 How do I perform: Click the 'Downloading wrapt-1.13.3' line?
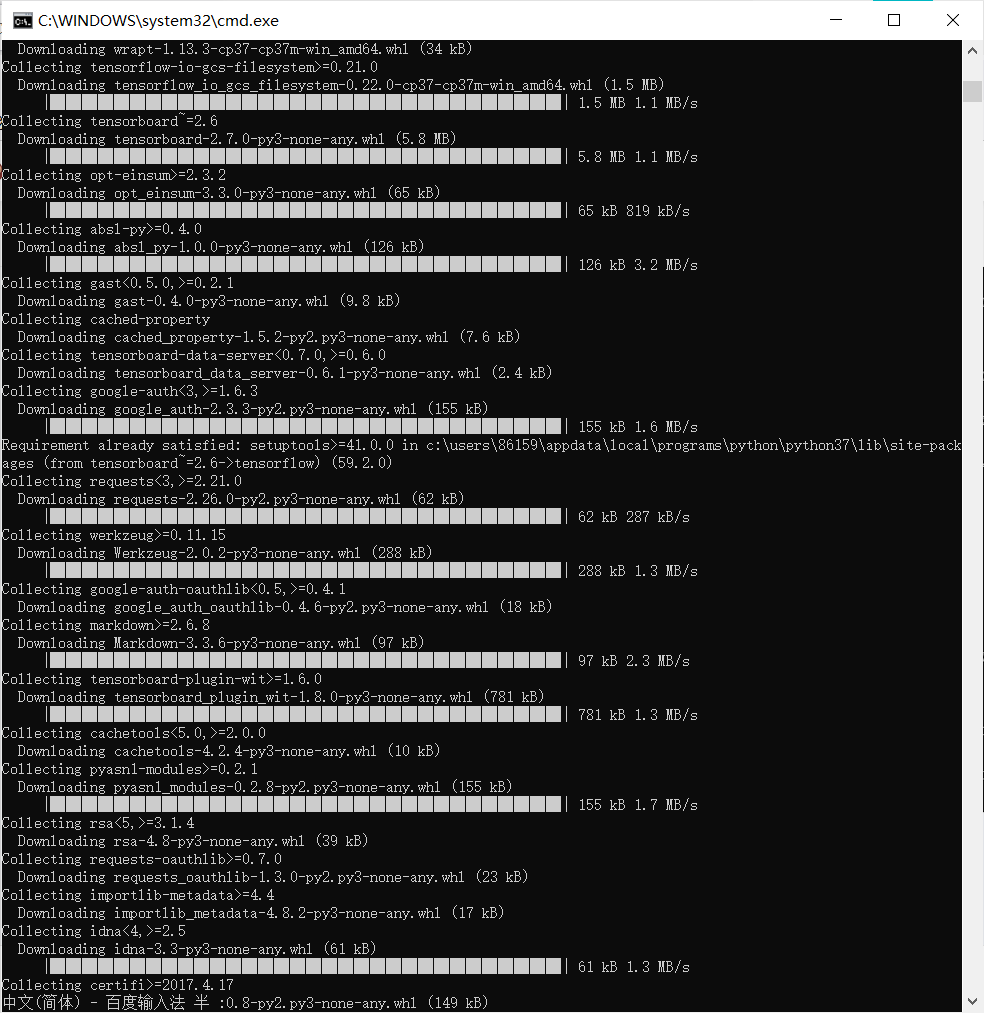(x=245, y=49)
